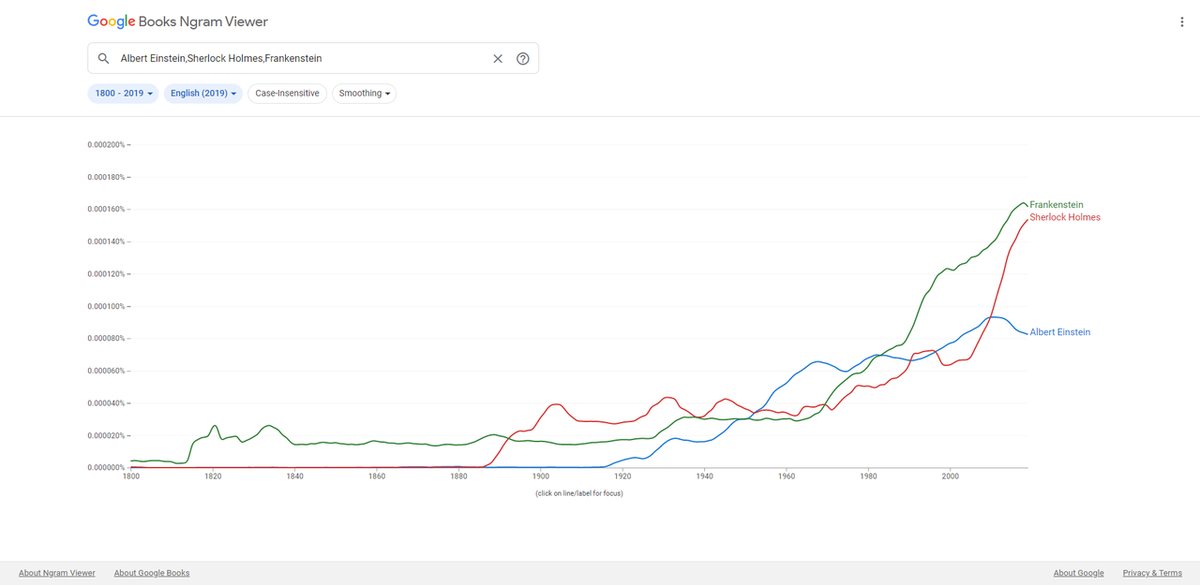Click the 0.000100% y-axis label
Viewport: 1200px width, 585px height.
[x=104, y=306]
